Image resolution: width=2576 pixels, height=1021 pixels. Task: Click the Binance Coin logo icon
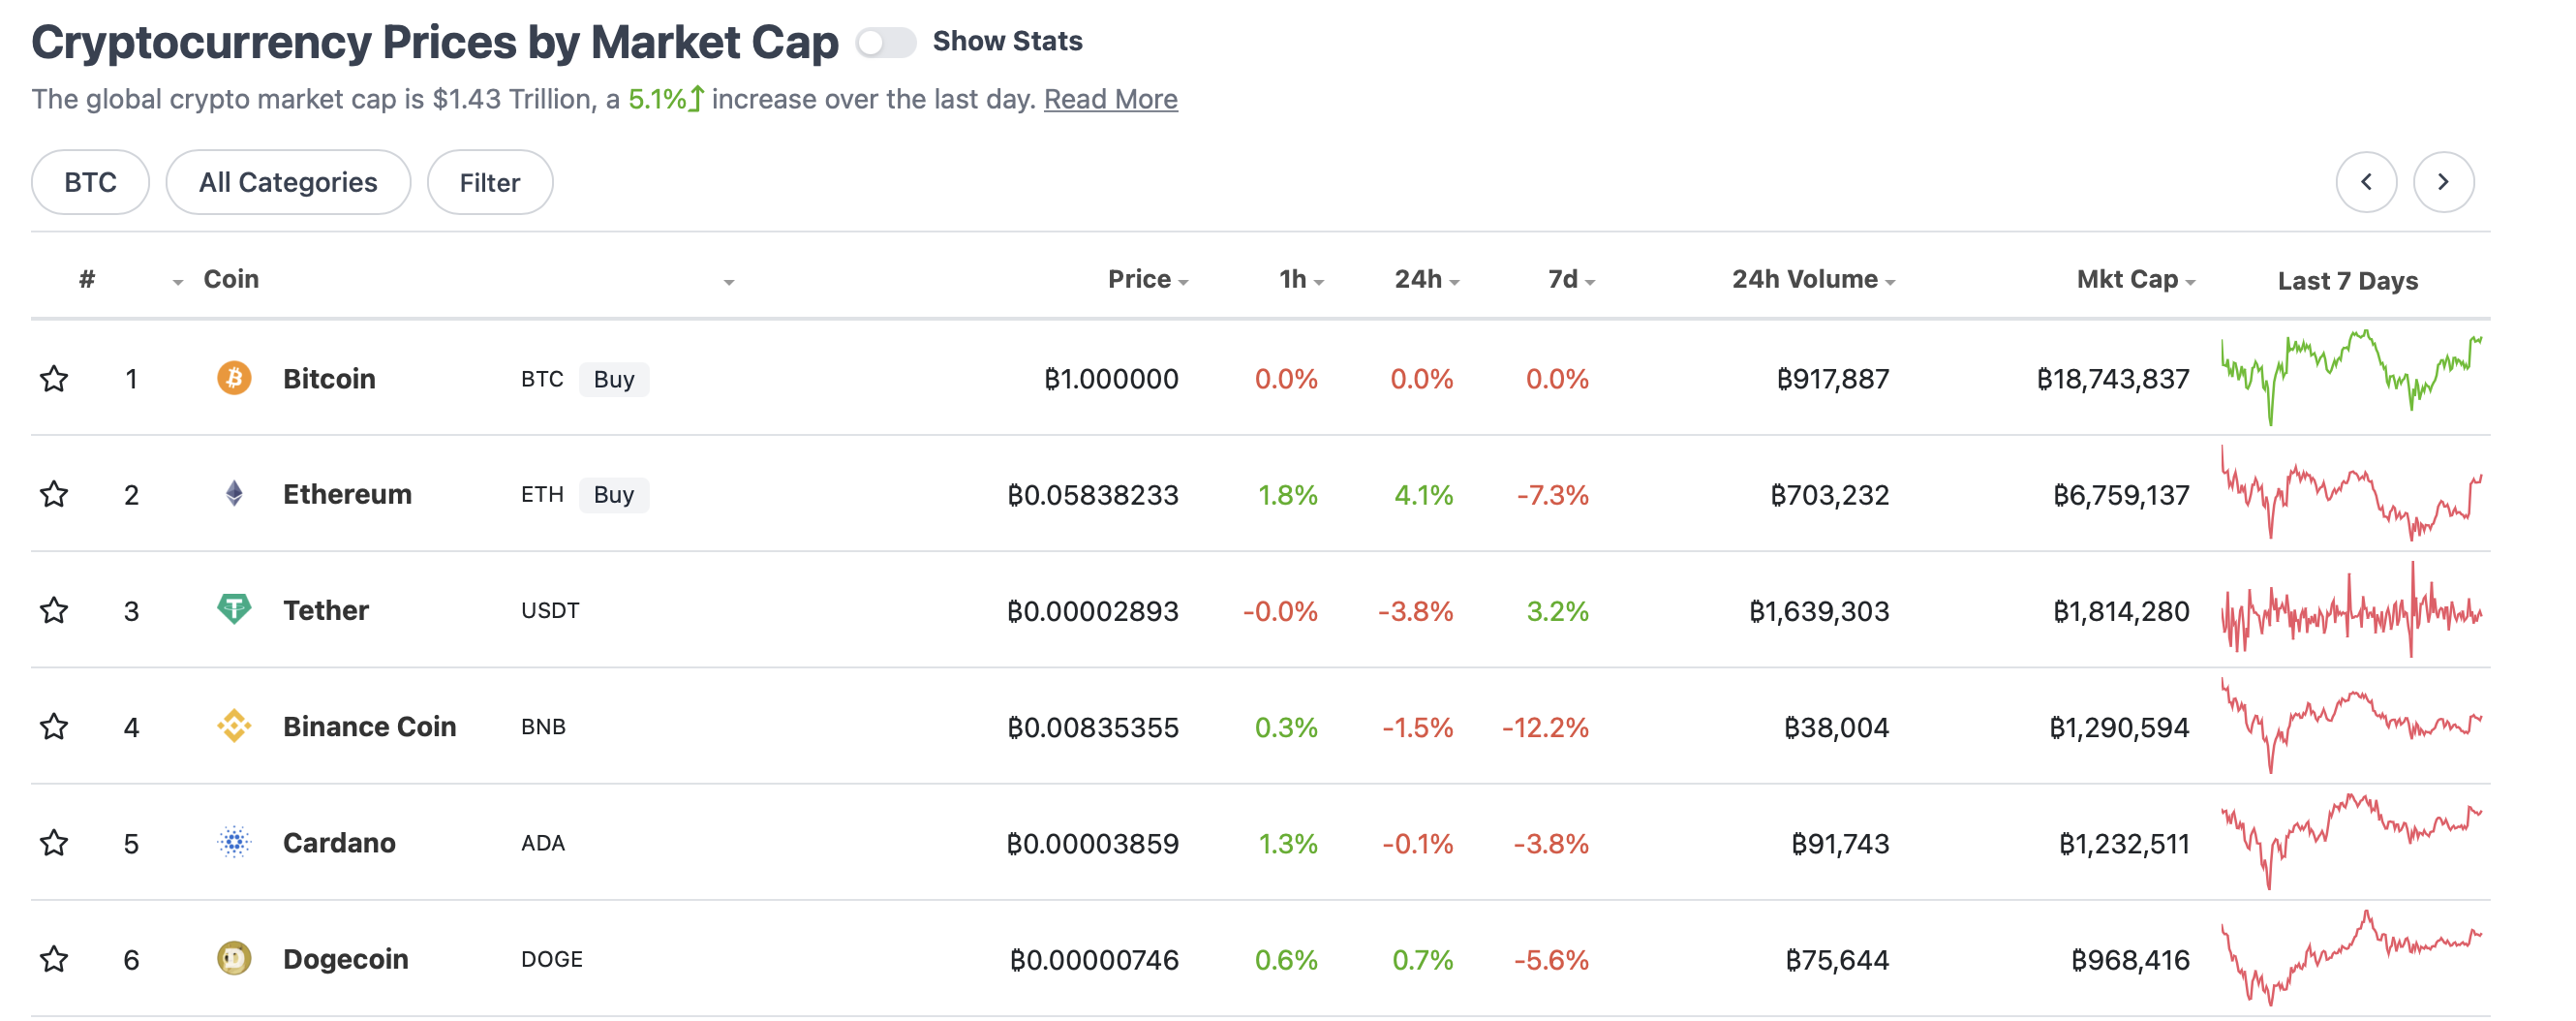click(x=234, y=726)
